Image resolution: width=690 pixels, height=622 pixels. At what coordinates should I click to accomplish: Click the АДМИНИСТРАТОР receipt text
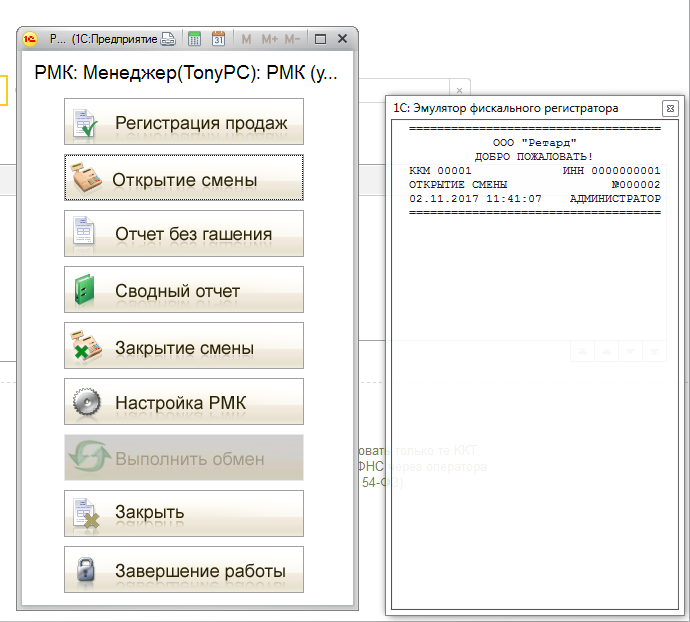coord(615,199)
